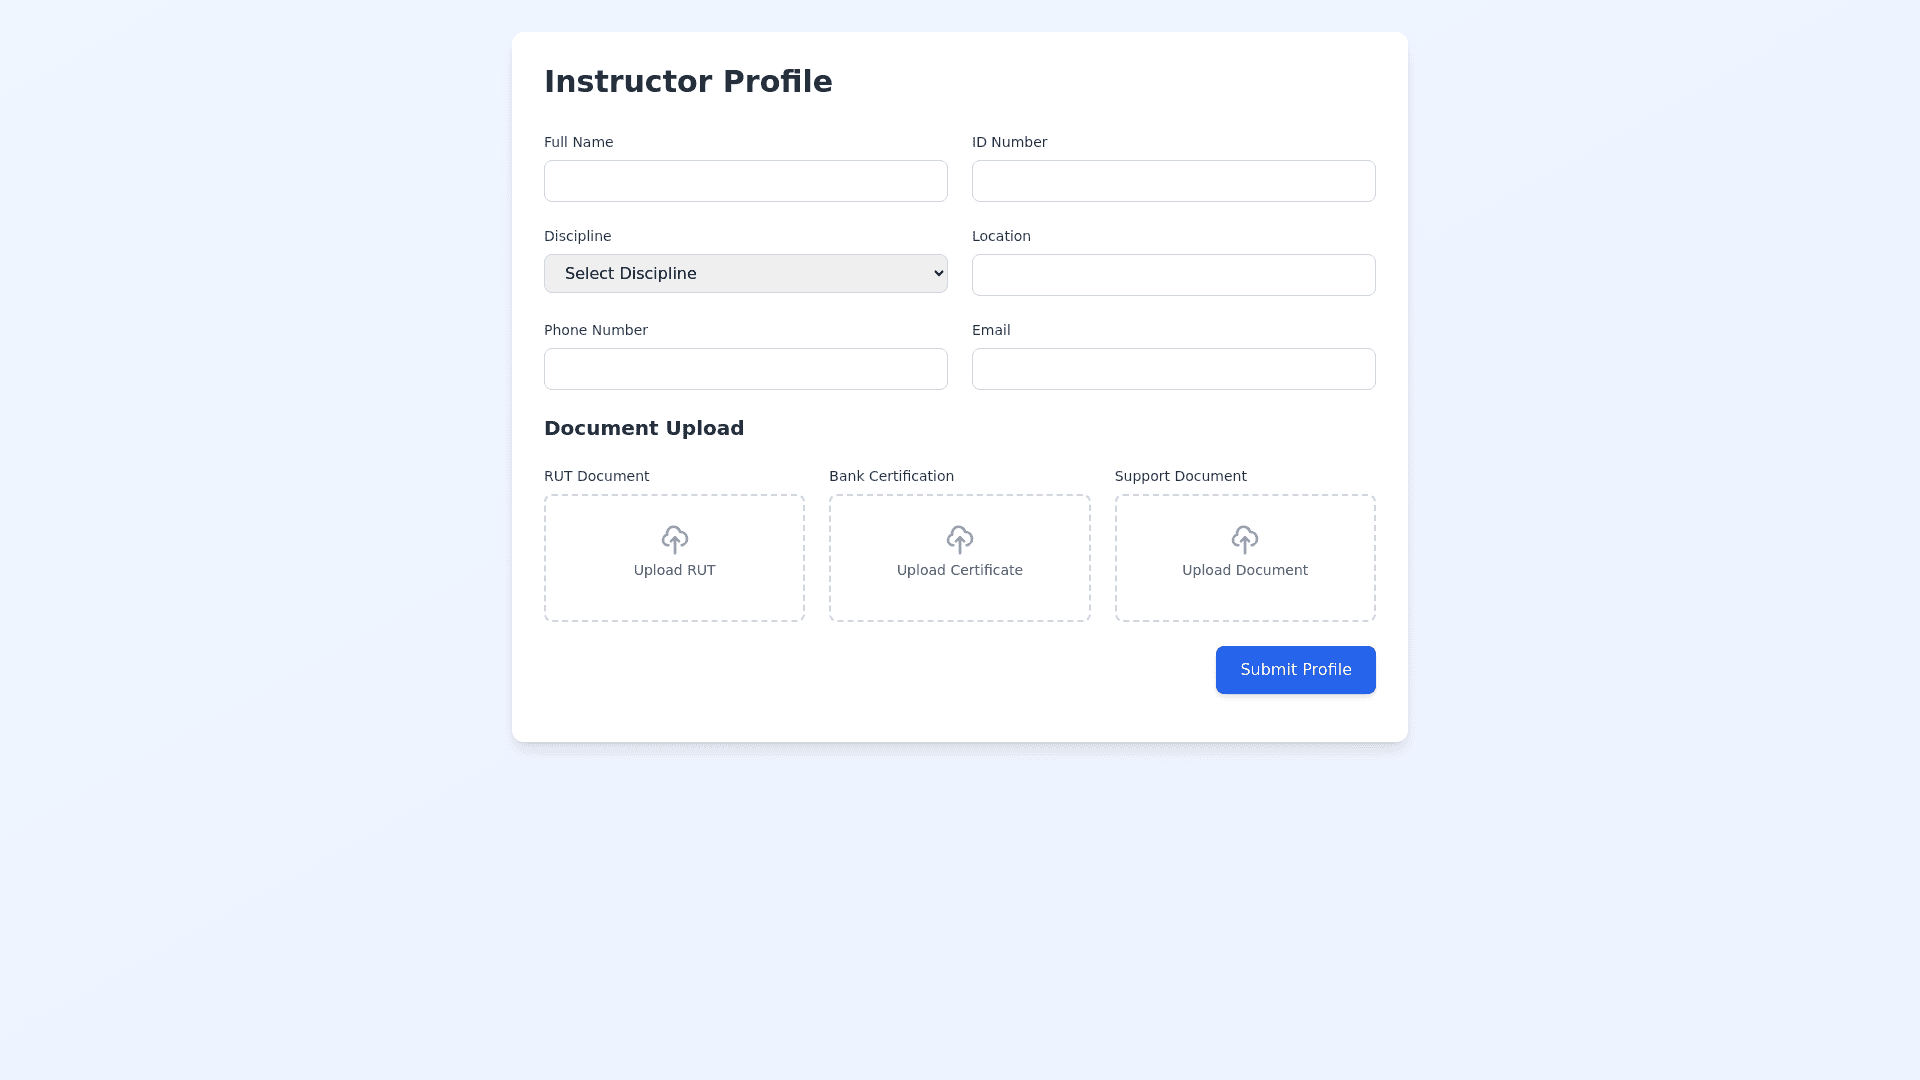Click the "Phone Number" label text

point(595,330)
